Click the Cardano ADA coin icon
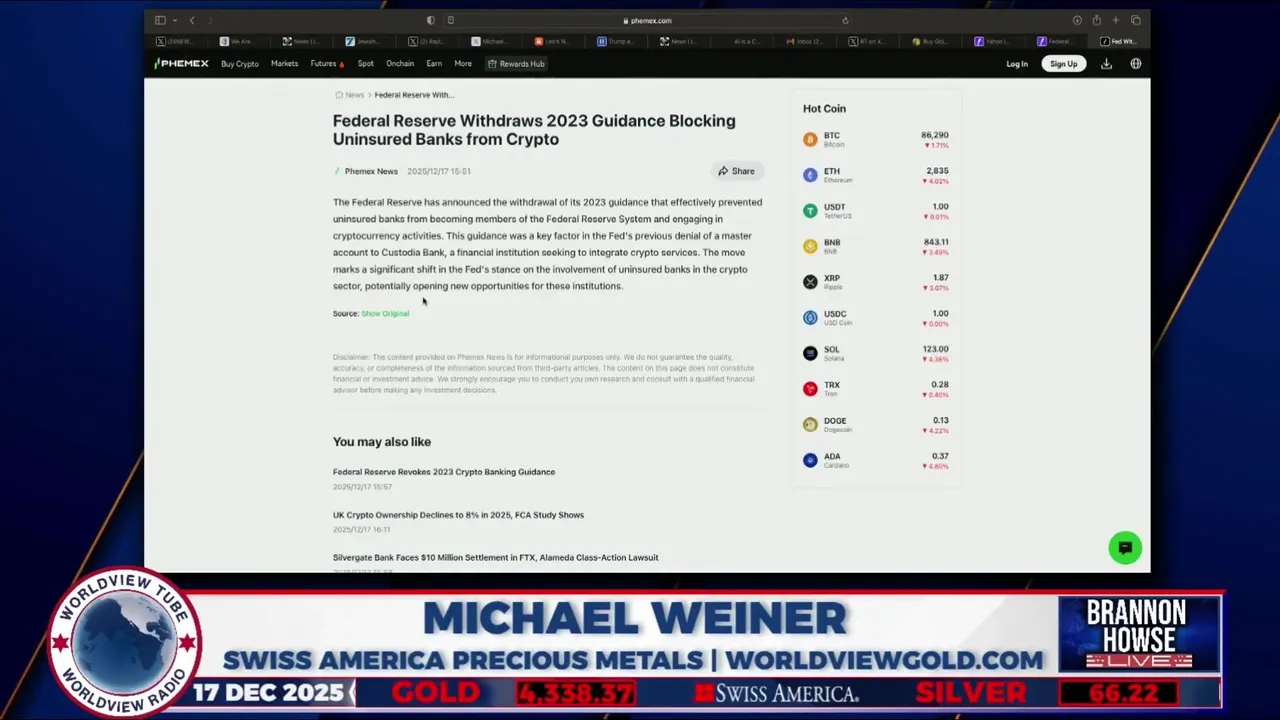Viewport: 1280px width, 720px height. coord(810,460)
